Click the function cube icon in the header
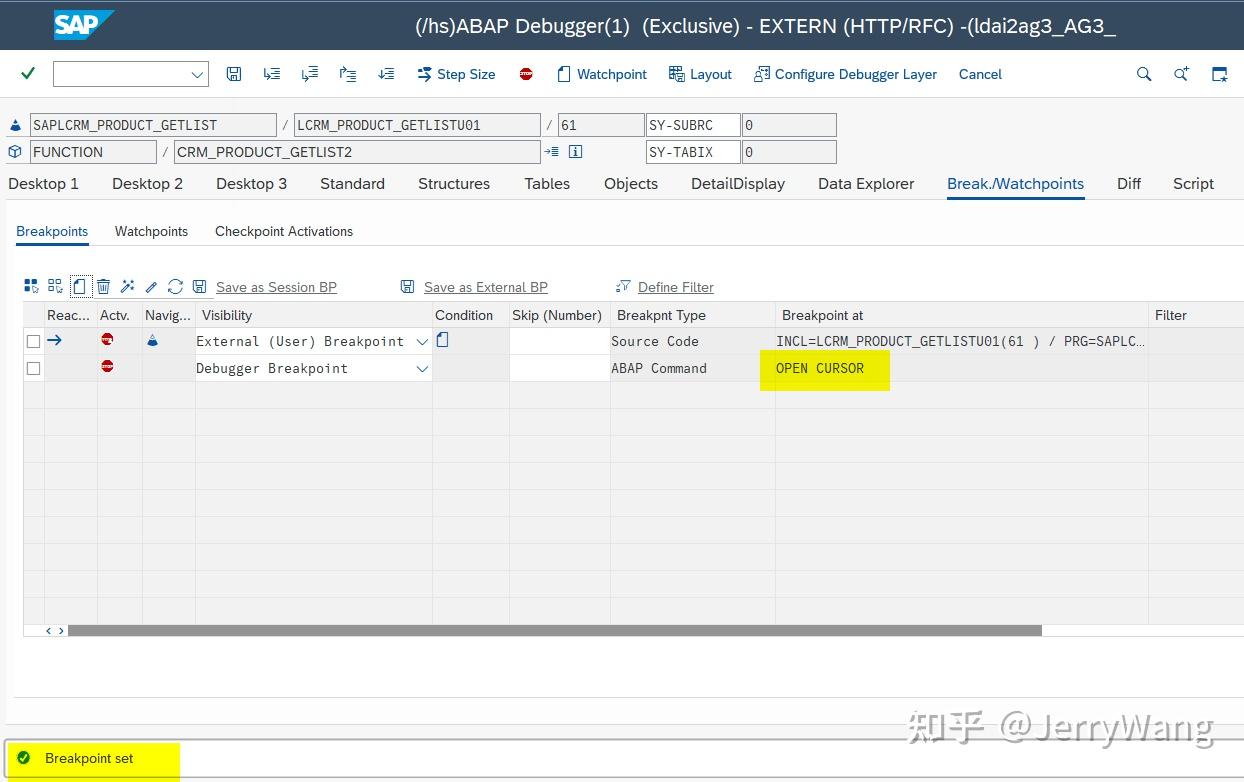Viewport: 1244px width, 782px height. coord(15,152)
